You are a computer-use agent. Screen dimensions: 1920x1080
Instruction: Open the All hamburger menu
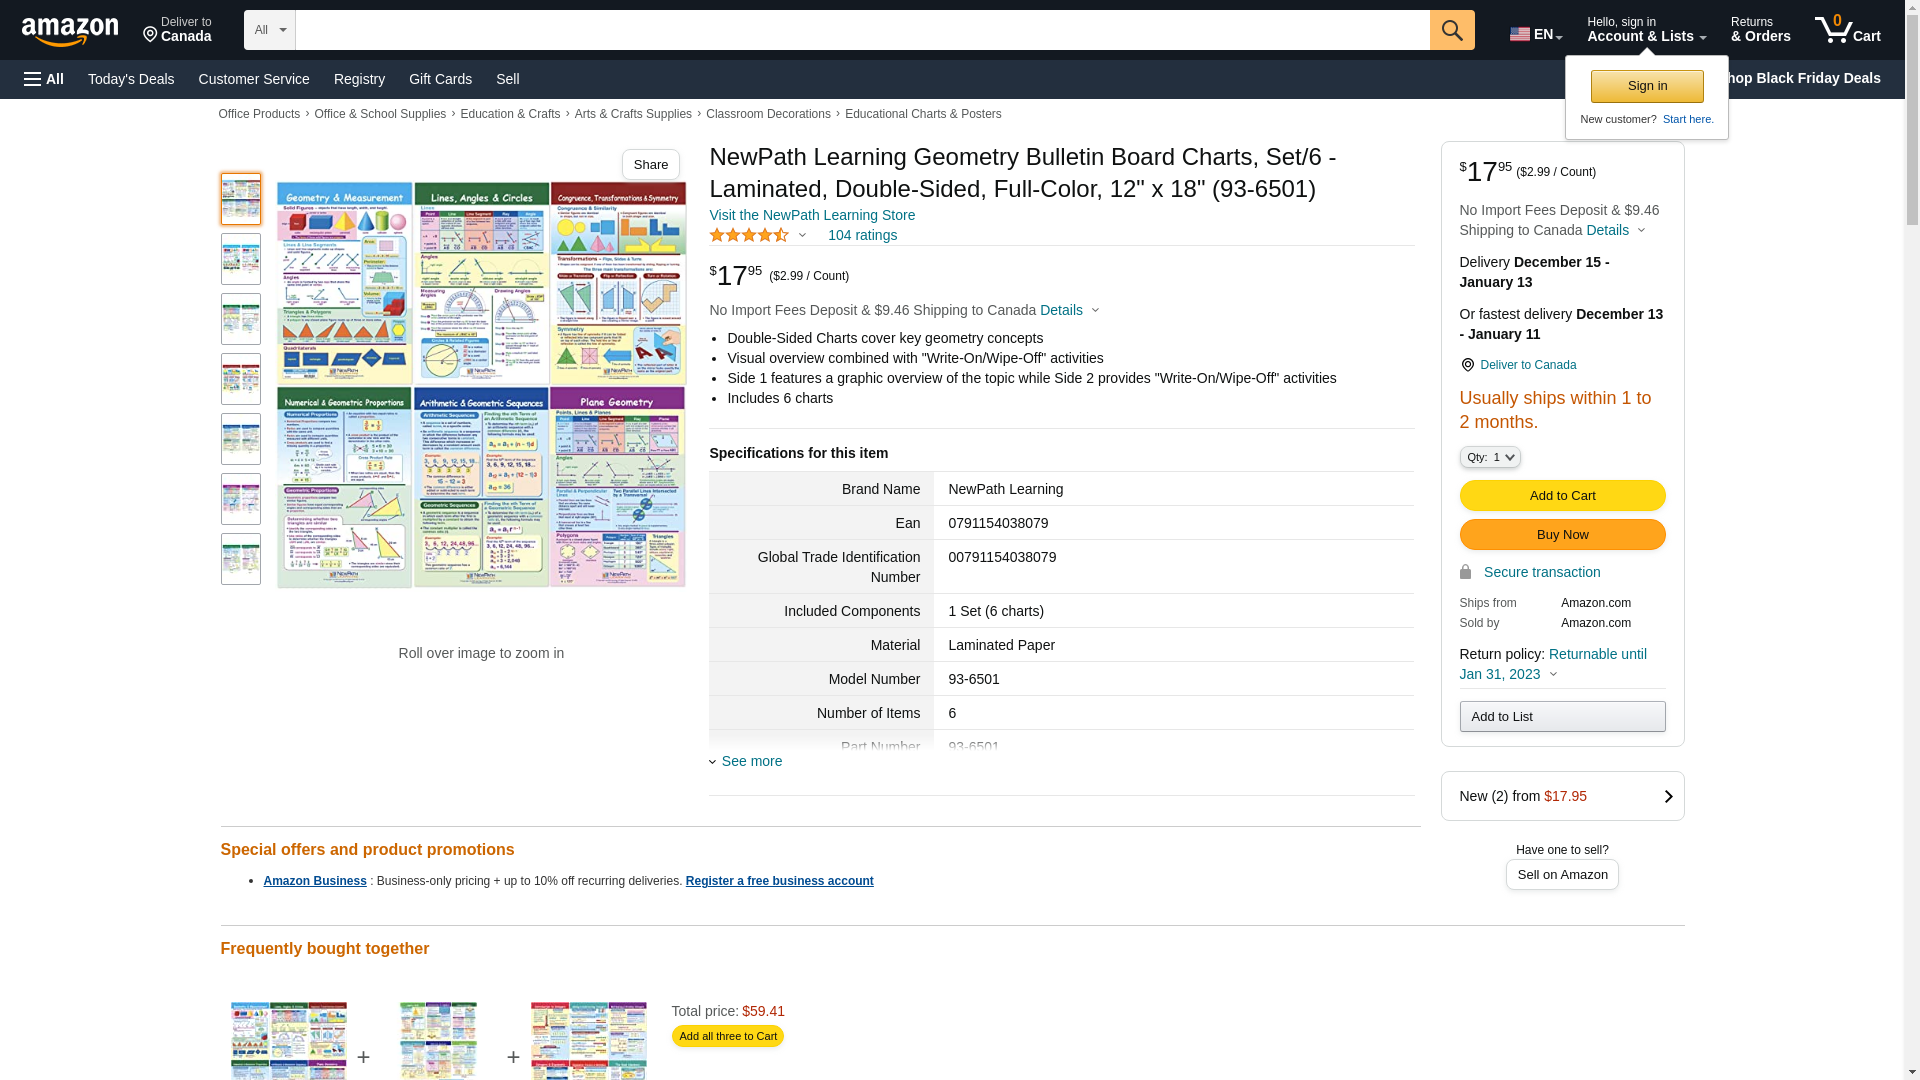[x=44, y=79]
